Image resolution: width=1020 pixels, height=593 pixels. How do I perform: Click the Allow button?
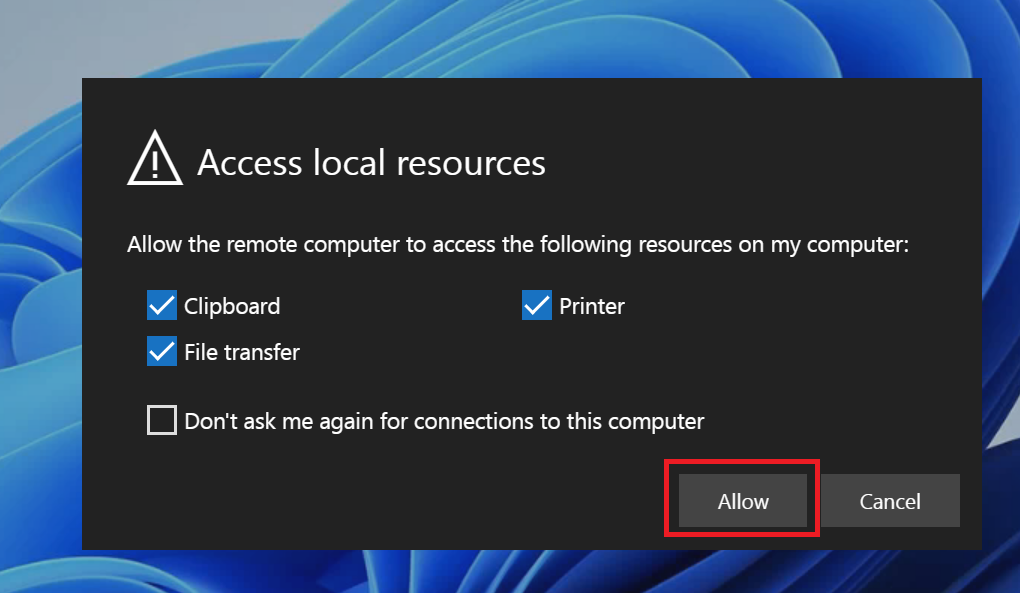743,501
